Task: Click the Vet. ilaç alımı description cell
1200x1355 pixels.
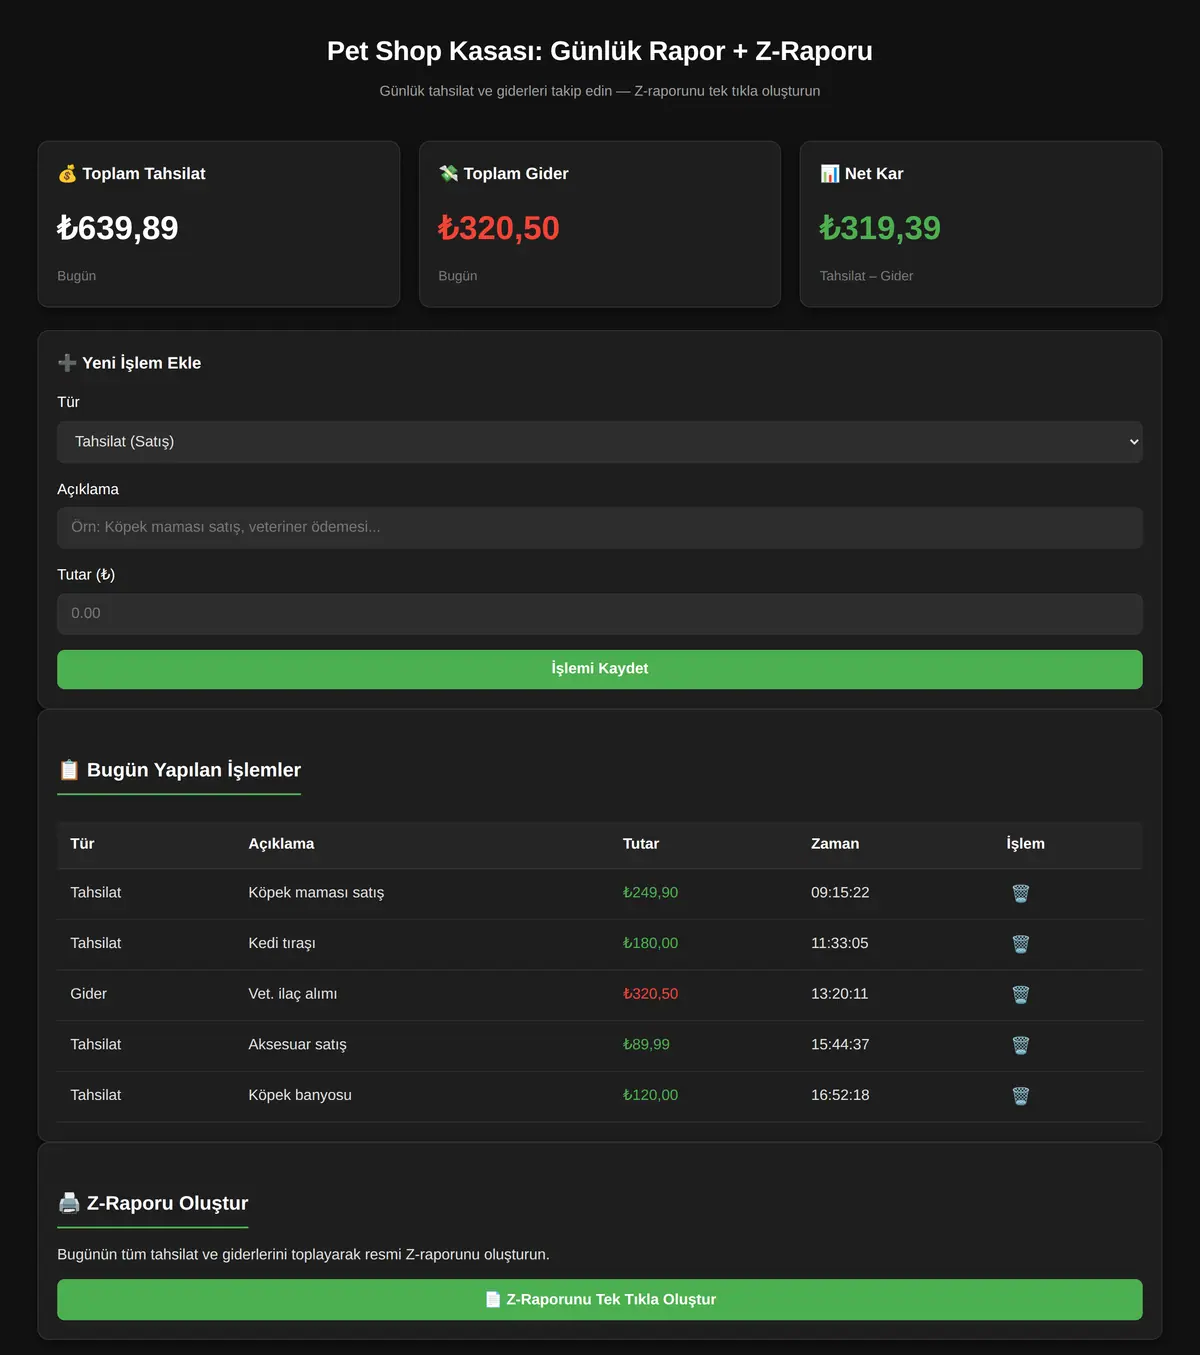Action: 293,994
